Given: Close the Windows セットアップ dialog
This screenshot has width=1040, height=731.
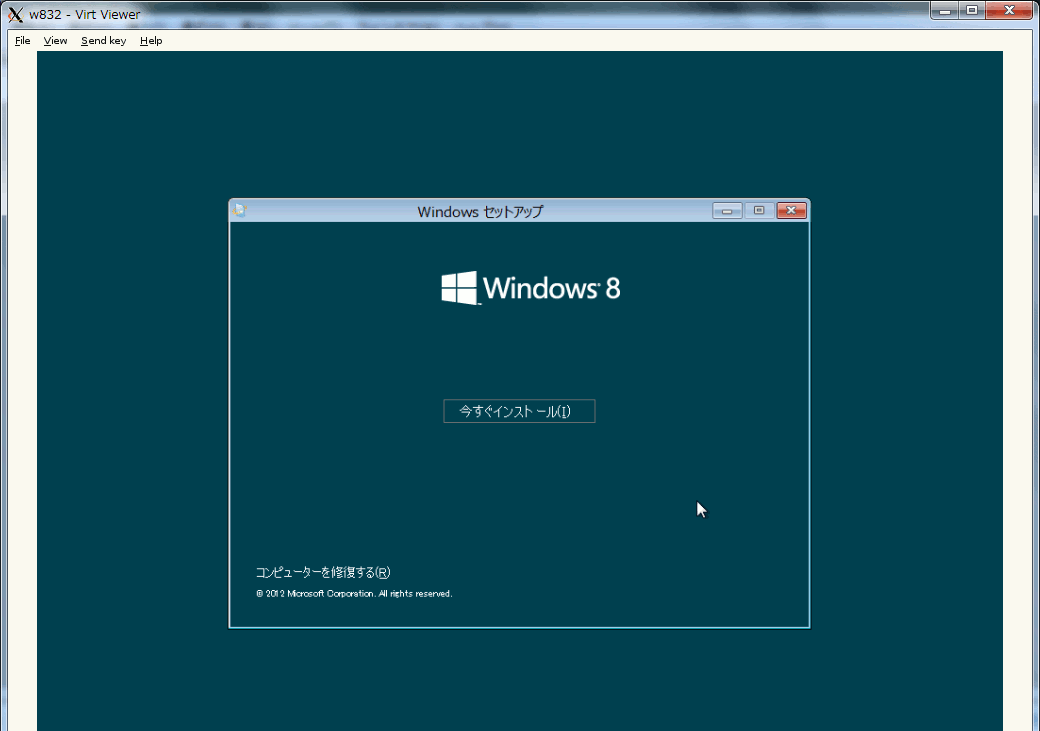Looking at the screenshot, I should click(791, 211).
